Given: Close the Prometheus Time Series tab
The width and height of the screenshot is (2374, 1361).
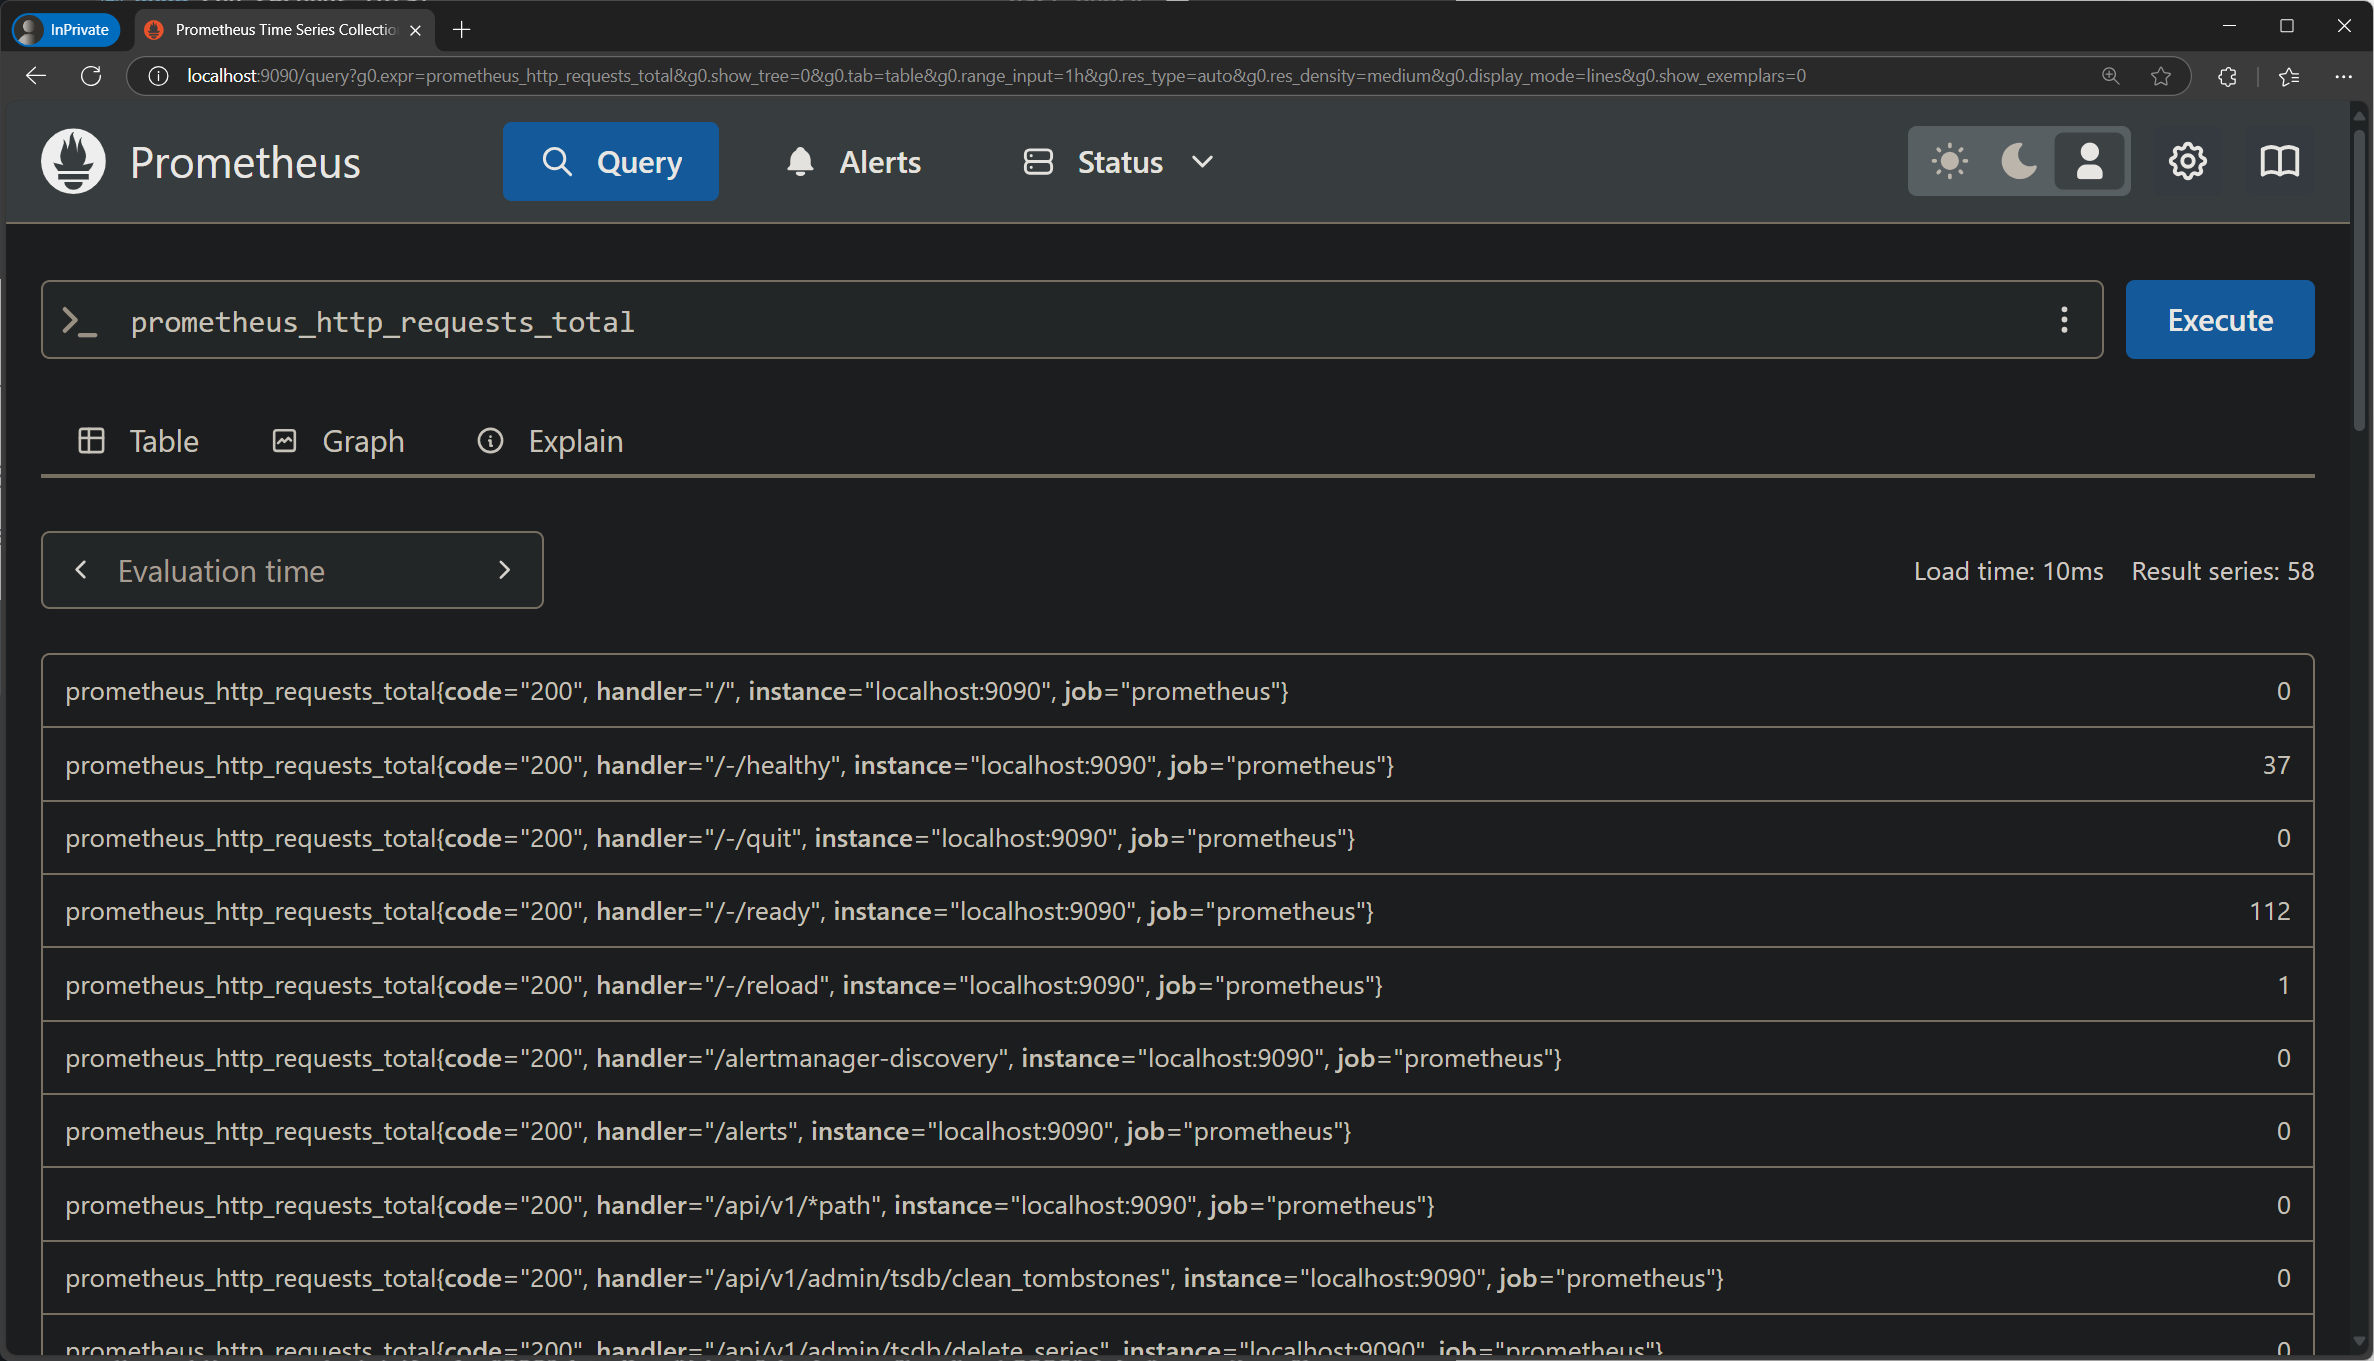Looking at the screenshot, I should 416,30.
